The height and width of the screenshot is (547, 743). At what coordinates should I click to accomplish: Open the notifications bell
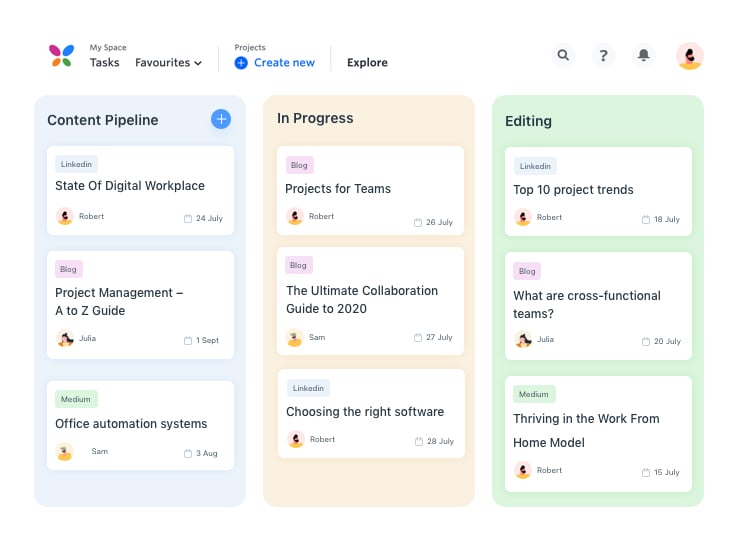point(643,55)
